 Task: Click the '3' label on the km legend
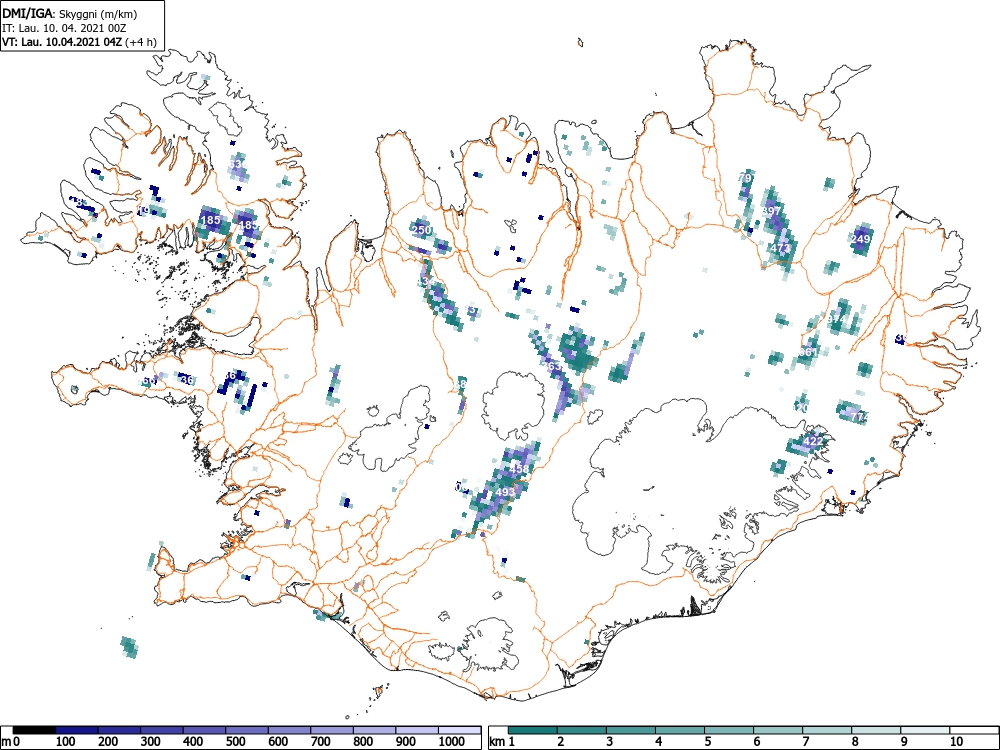[x=610, y=742]
